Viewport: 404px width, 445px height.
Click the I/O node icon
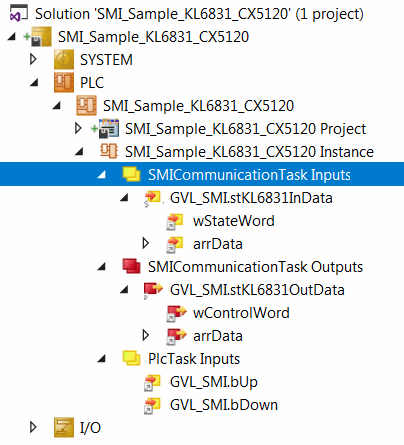(64, 427)
